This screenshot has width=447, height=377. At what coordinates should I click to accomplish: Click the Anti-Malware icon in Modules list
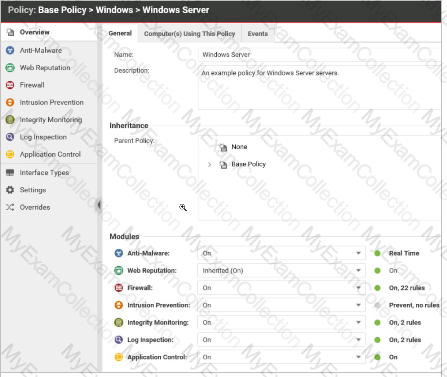(x=119, y=253)
